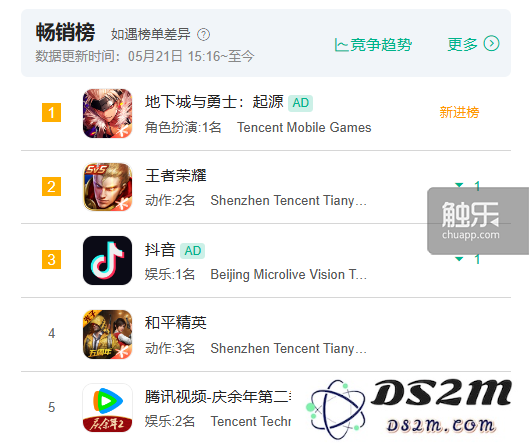Click the circled arrow beside 更多

point(491,44)
